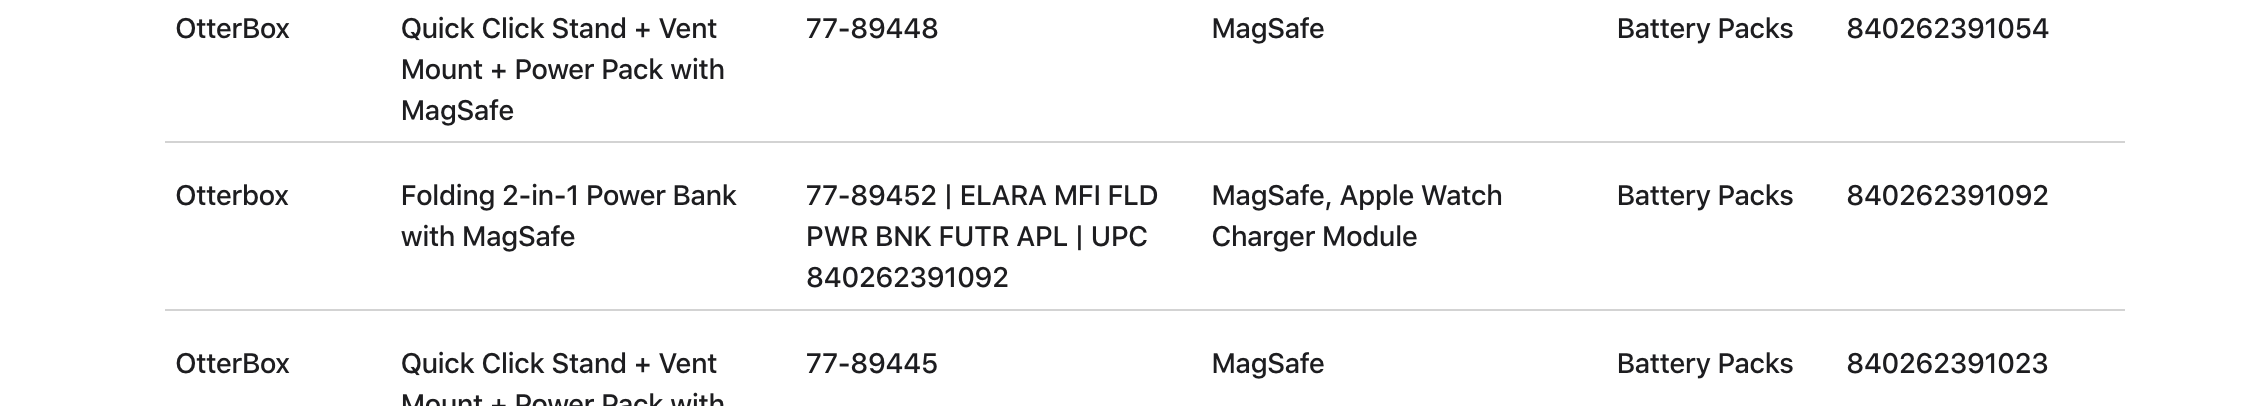Click the Otterbox brand cell for the Folding Power Bank
Viewport: 2252px width, 406px height.
pyautogui.click(x=231, y=196)
